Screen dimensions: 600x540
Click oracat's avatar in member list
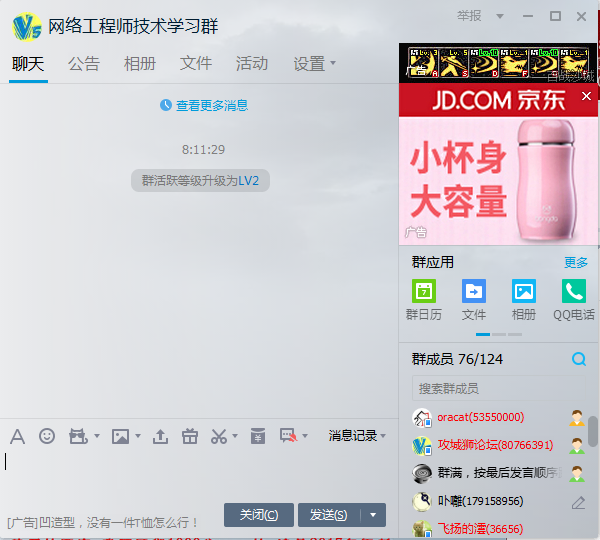[422, 418]
